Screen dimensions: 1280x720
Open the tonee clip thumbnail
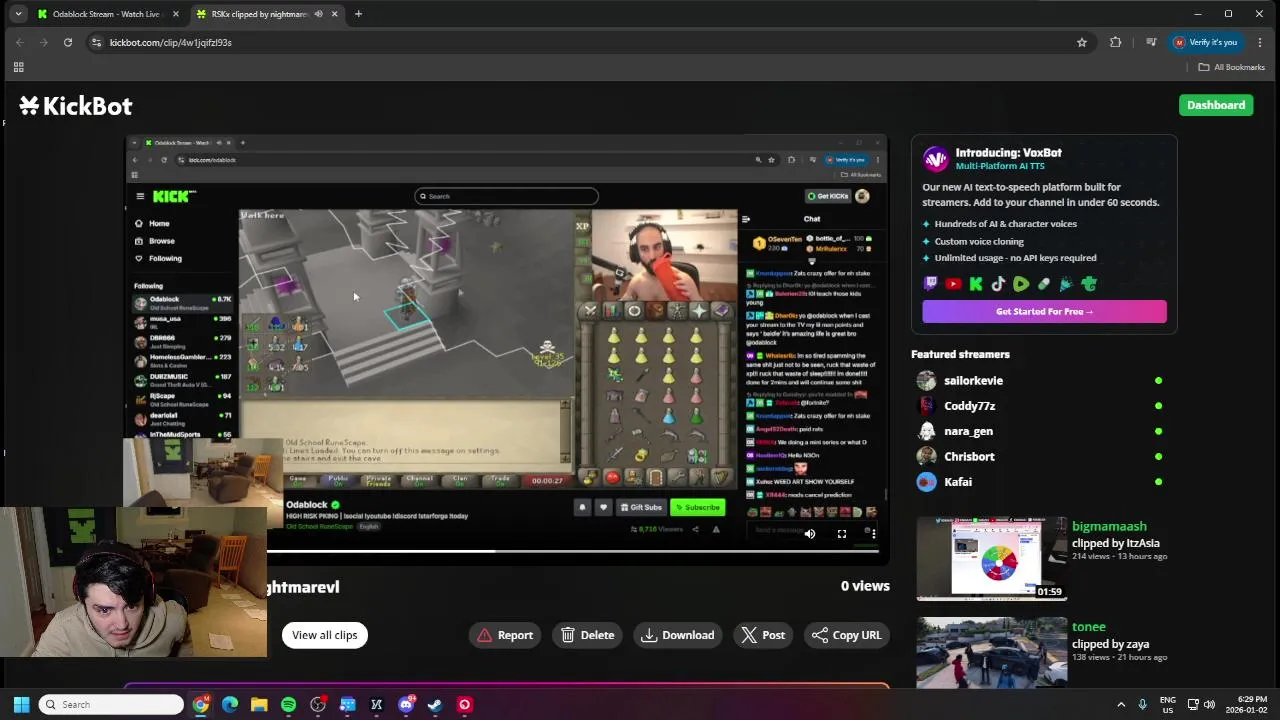click(991, 652)
